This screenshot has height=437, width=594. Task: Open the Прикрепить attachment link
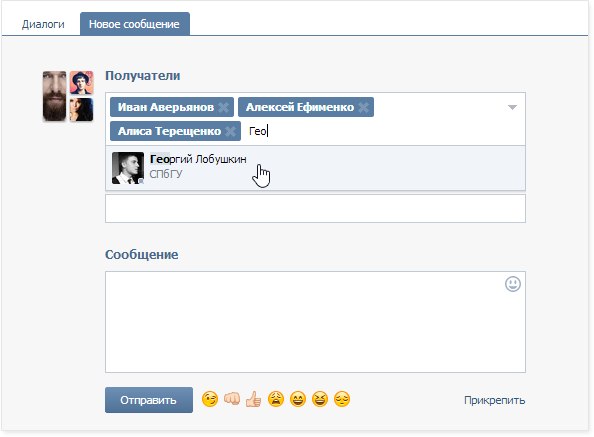(x=494, y=400)
